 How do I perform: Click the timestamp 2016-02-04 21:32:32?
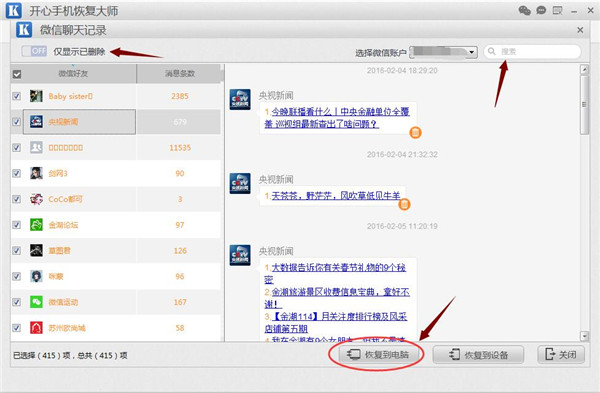pyautogui.click(x=402, y=154)
